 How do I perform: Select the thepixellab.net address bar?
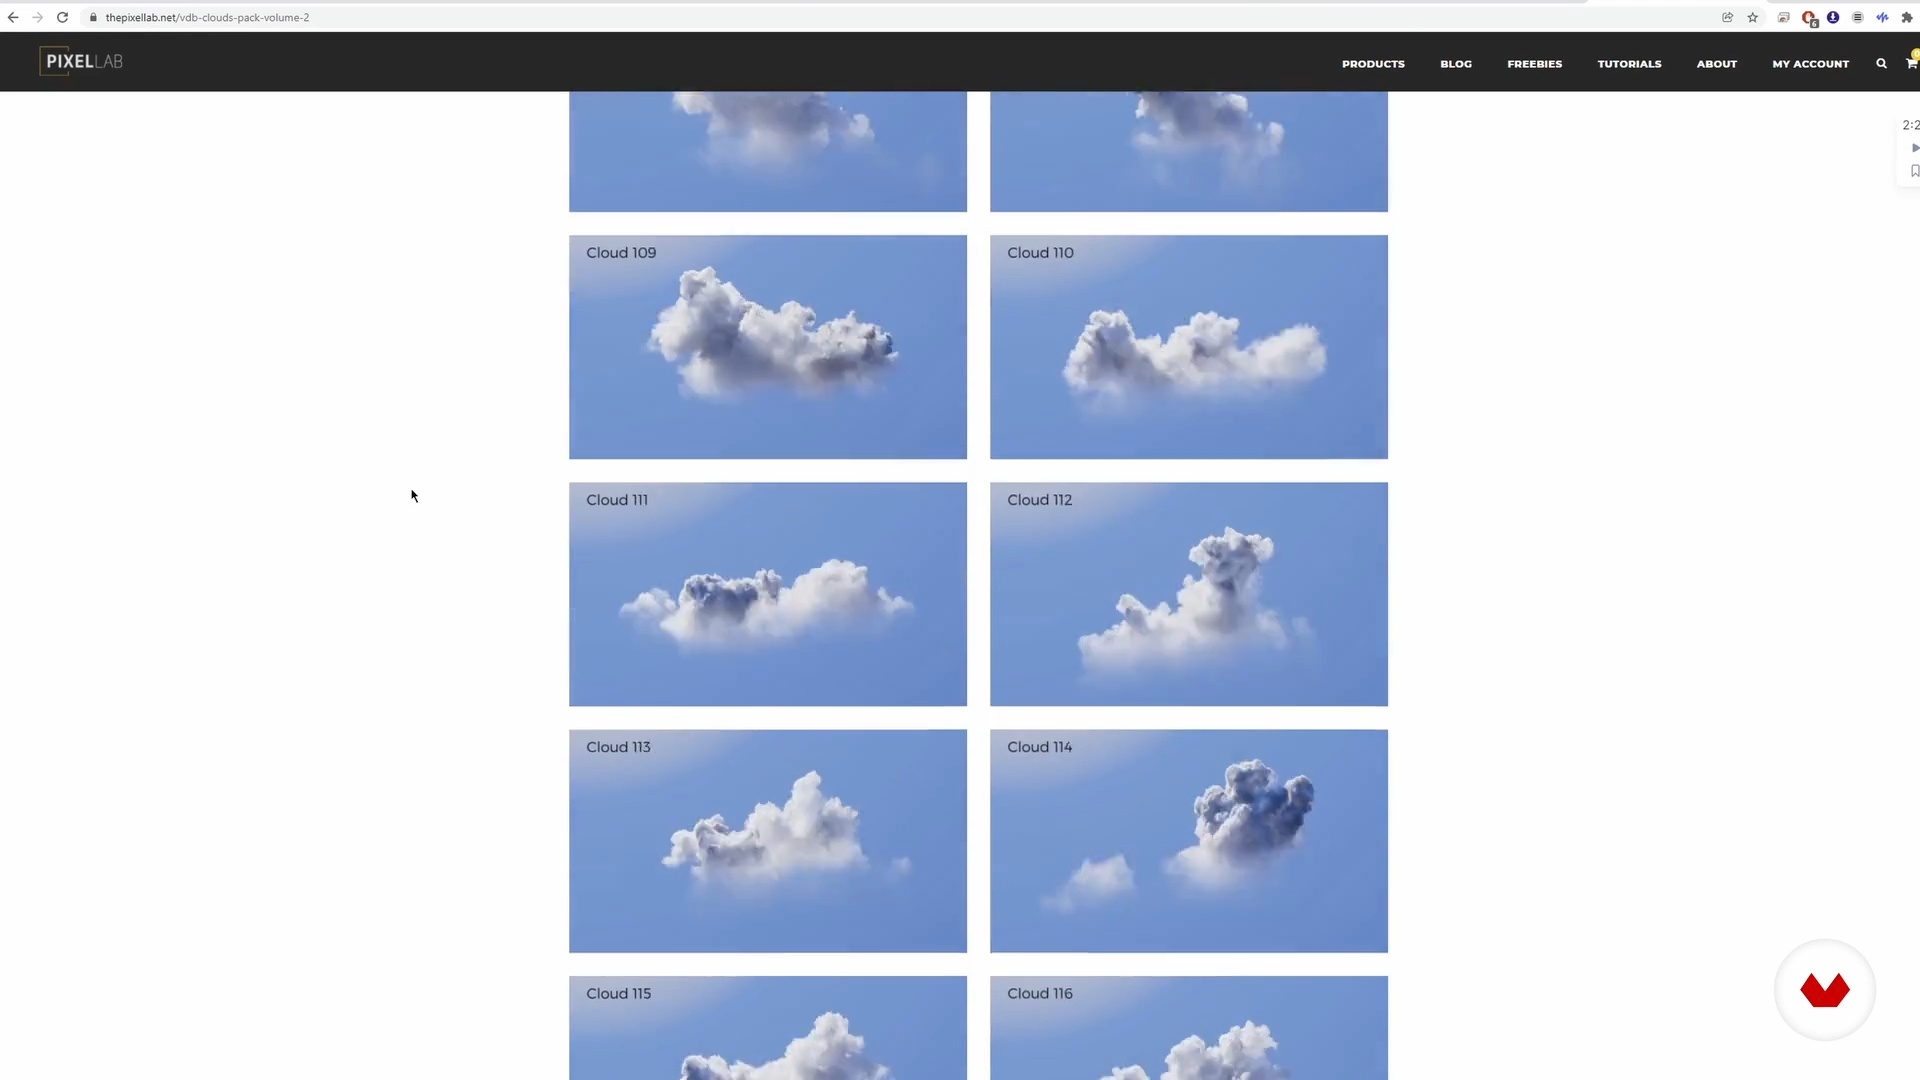pos(207,17)
